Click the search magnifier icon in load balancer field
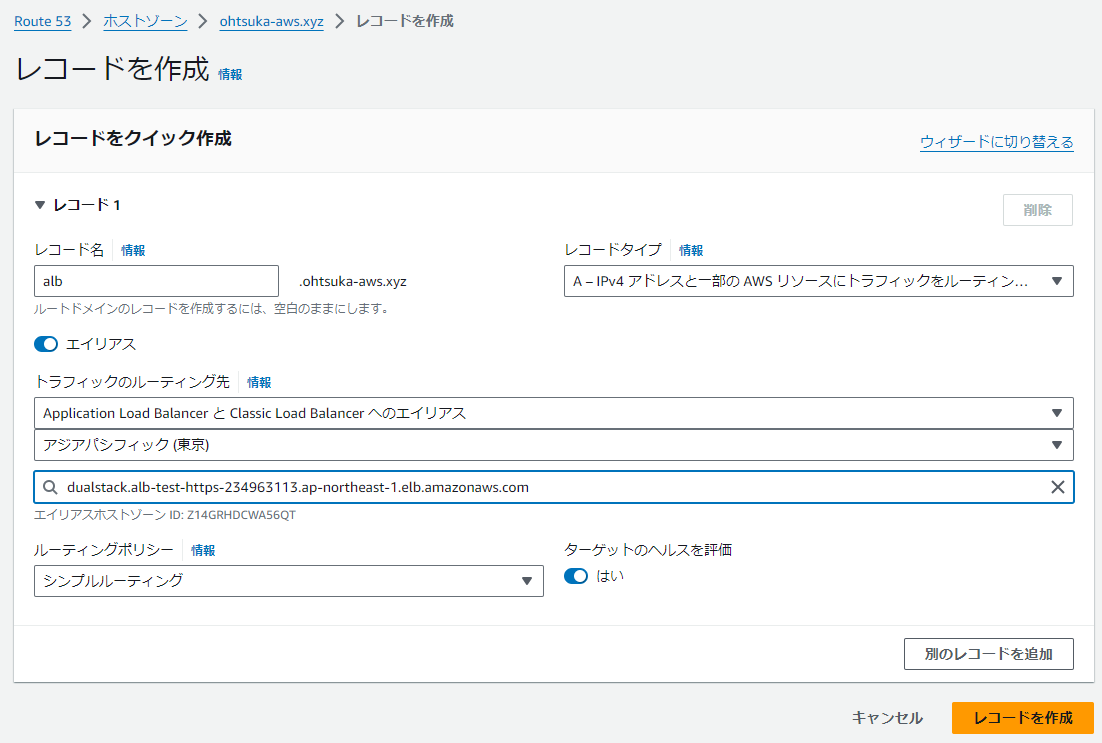 50,487
